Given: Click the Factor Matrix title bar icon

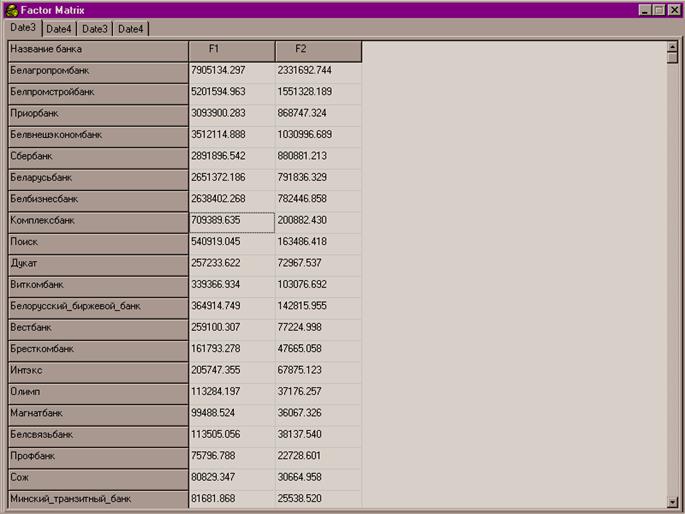Looking at the screenshot, I should (x=10, y=9).
